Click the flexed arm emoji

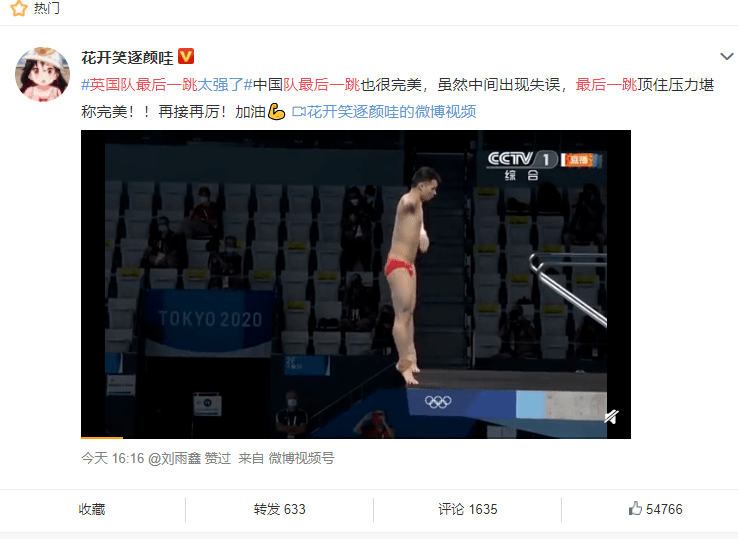[276, 112]
